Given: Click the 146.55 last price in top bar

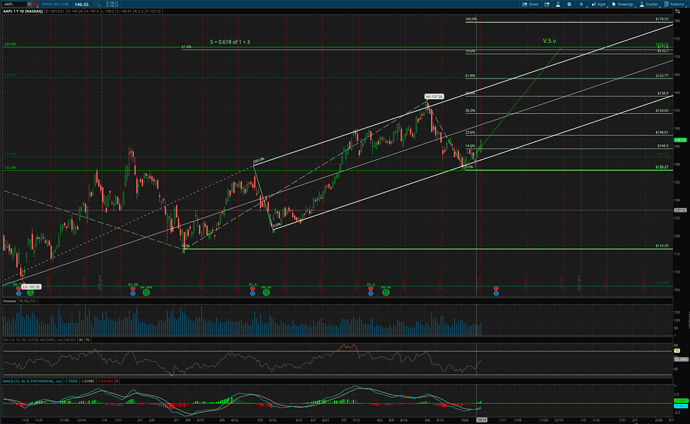Looking at the screenshot, I should 81,4.
